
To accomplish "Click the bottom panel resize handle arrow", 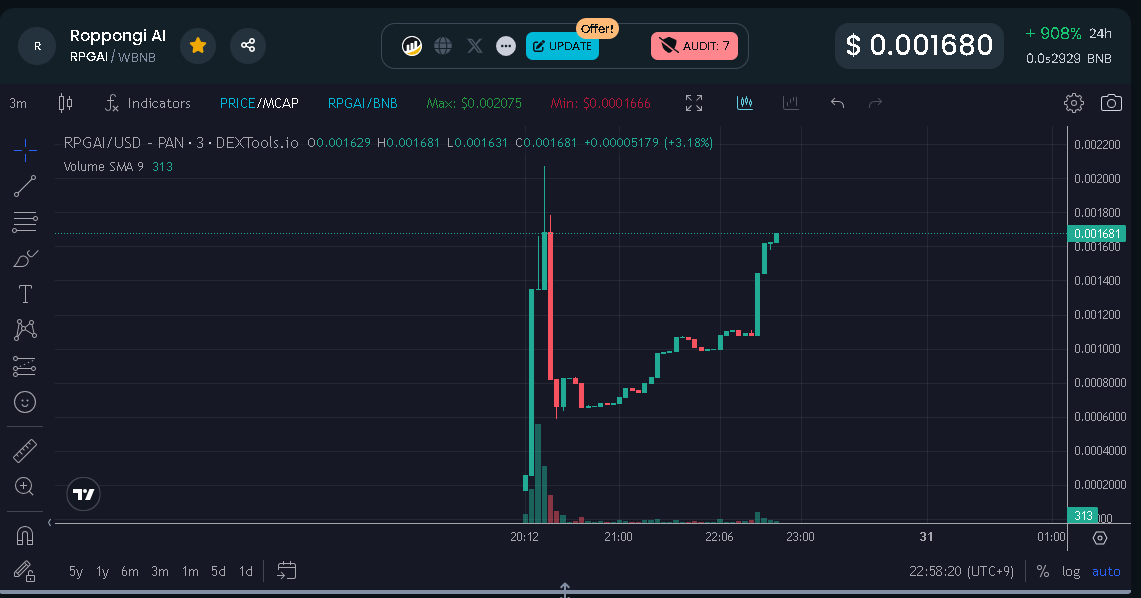I will pyautogui.click(x=565, y=590).
